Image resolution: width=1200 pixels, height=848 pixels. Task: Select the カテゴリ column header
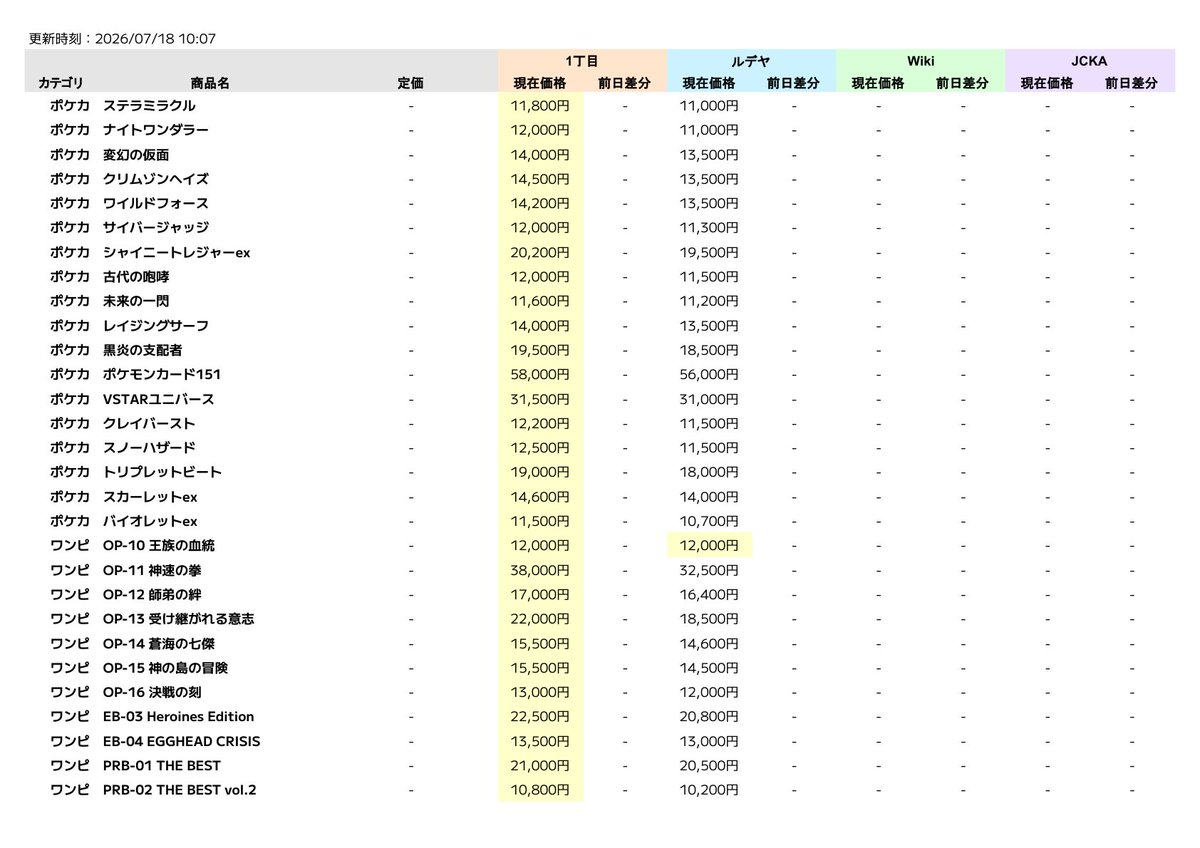61,84
